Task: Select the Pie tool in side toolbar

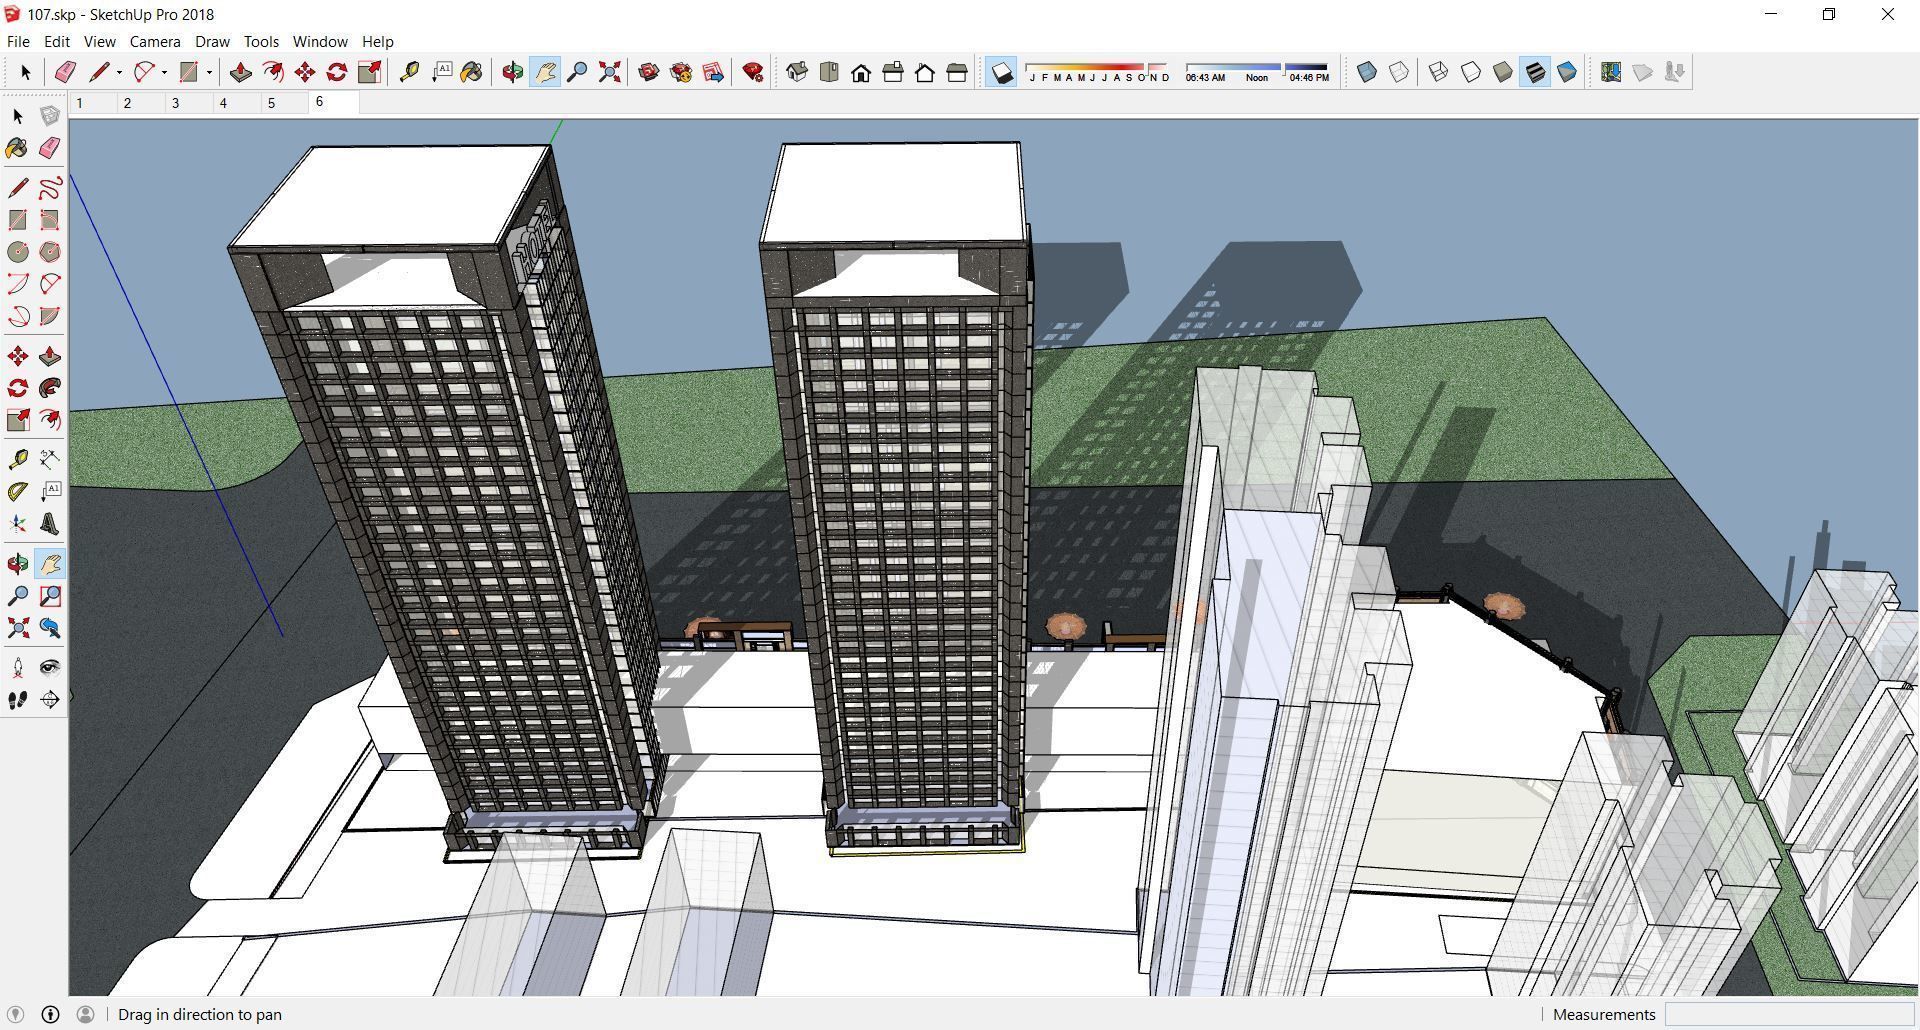Action: [50, 316]
